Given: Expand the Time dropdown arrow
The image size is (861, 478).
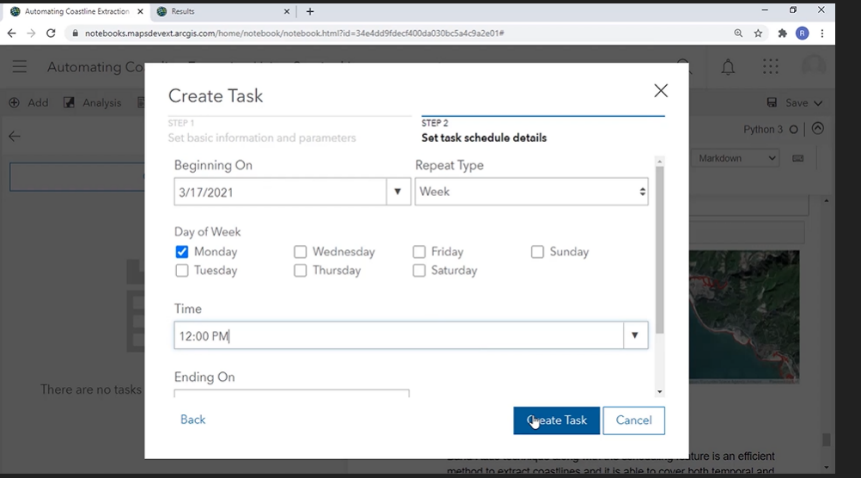Looking at the screenshot, I should point(635,336).
